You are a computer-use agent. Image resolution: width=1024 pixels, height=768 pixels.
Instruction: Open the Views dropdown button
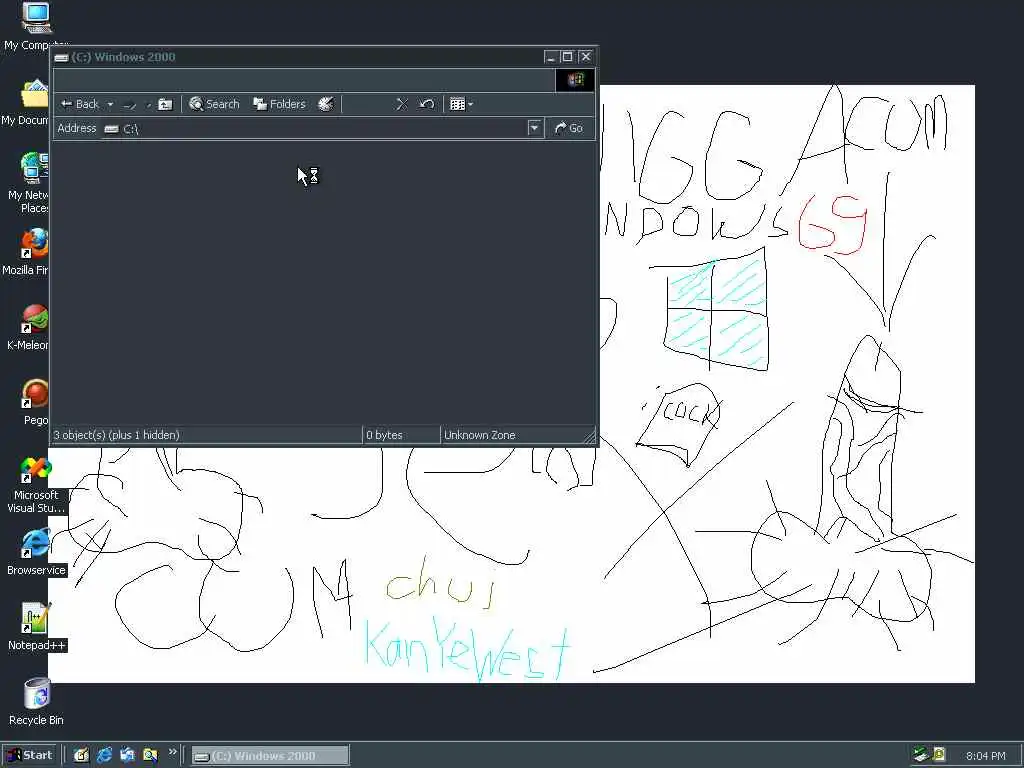(461, 104)
